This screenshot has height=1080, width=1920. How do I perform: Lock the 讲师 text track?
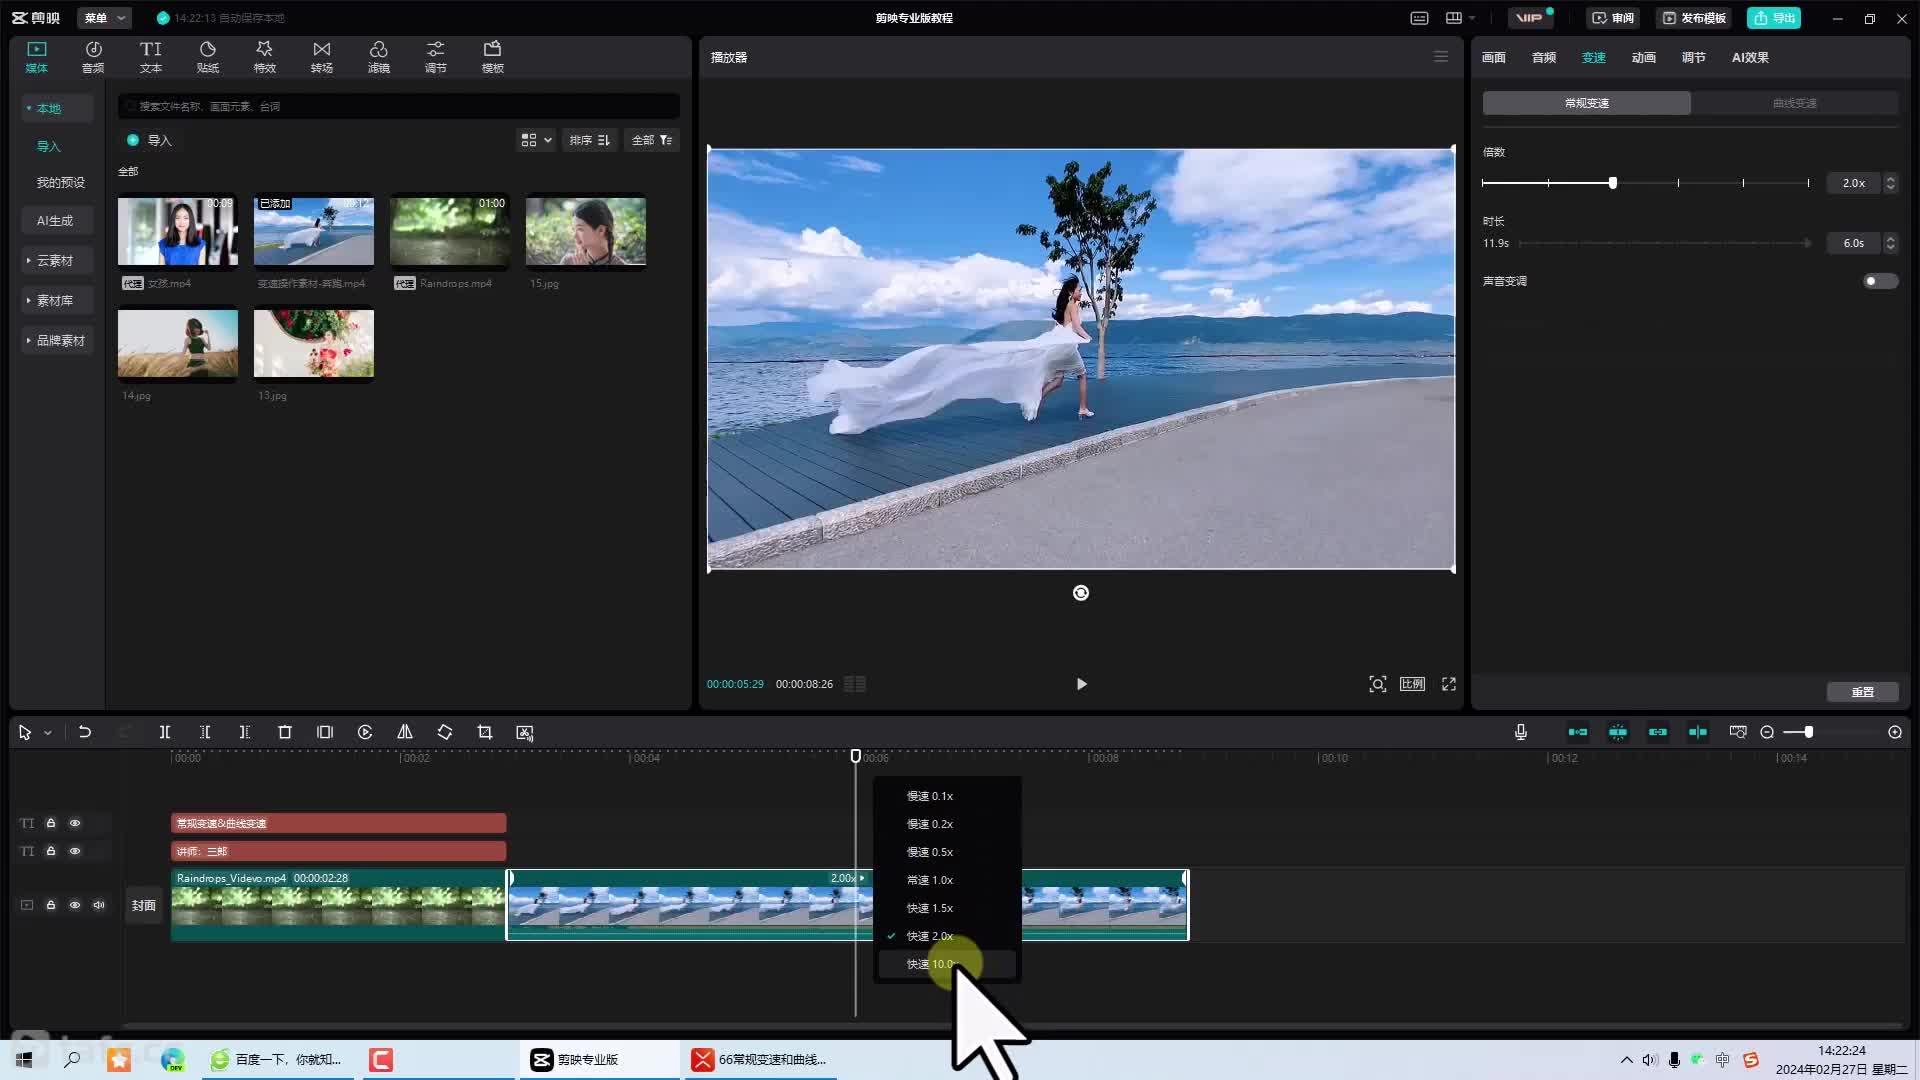[51, 851]
